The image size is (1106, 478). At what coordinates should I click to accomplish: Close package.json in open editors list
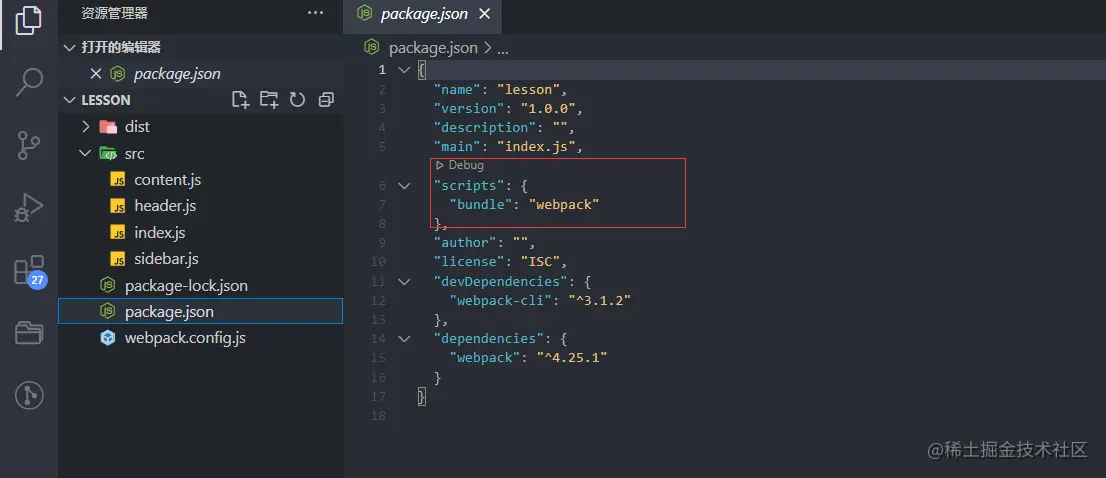point(96,73)
